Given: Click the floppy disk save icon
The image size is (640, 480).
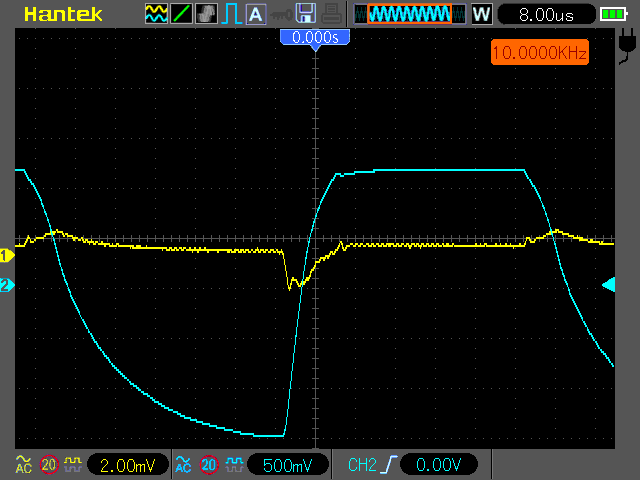Looking at the screenshot, I should click(305, 13).
